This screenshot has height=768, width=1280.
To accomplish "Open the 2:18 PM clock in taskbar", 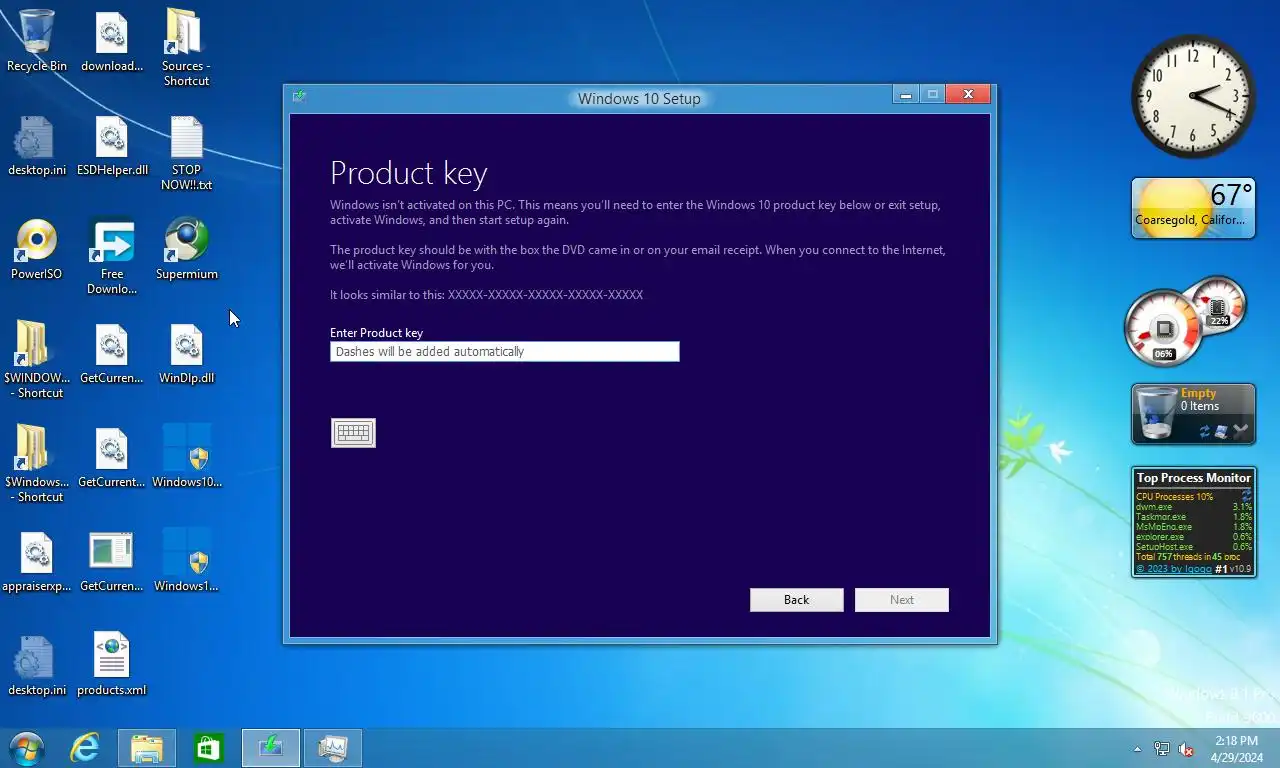I will (x=1236, y=748).
